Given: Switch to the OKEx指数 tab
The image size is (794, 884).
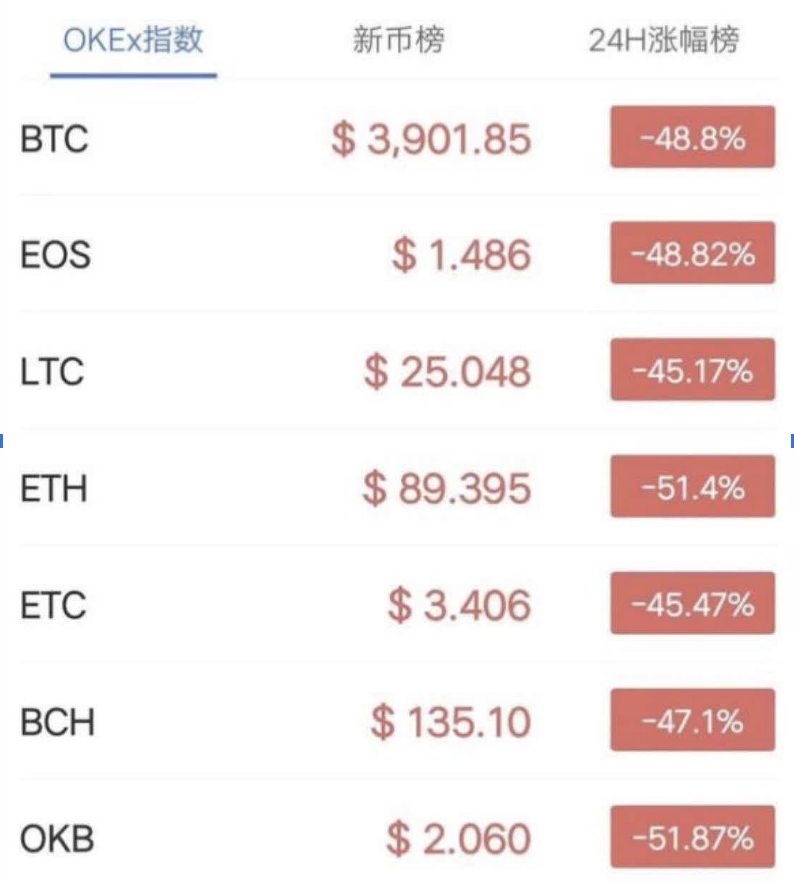Looking at the screenshot, I should (x=133, y=41).
